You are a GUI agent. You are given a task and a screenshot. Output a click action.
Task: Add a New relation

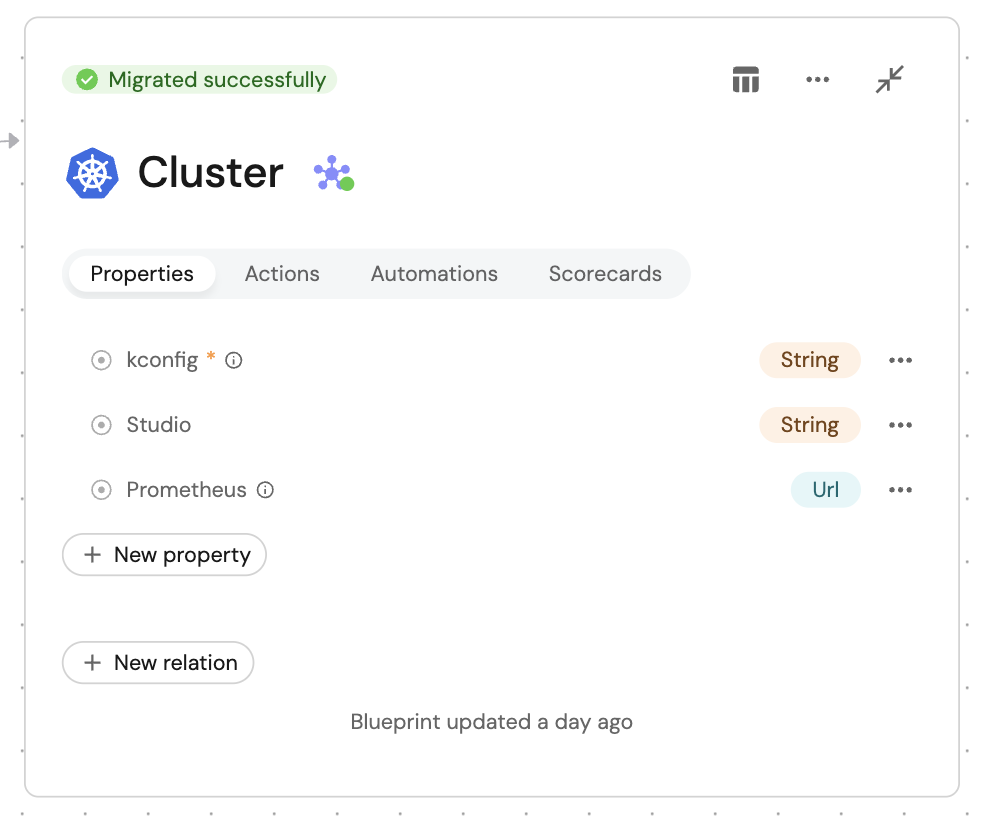click(158, 663)
